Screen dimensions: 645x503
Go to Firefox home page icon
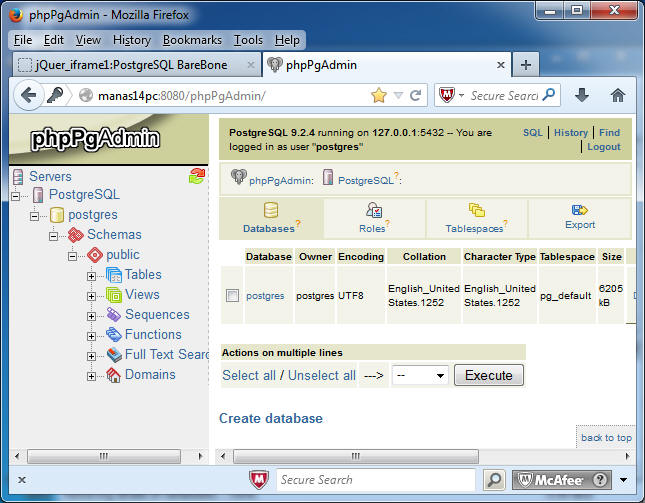pos(617,95)
